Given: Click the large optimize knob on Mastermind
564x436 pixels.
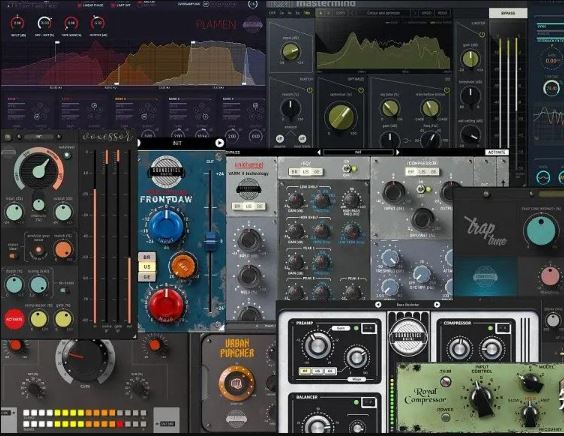Looking at the screenshot, I should coord(340,117).
